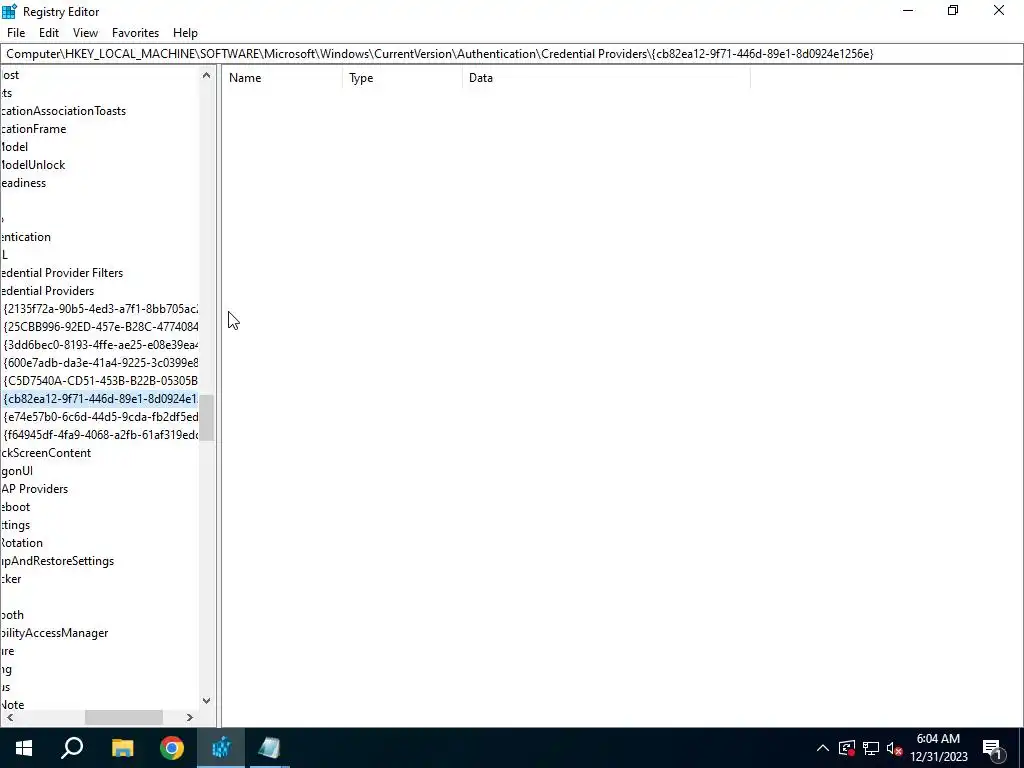
Task: Open the notification center icon
Action: coord(993,748)
